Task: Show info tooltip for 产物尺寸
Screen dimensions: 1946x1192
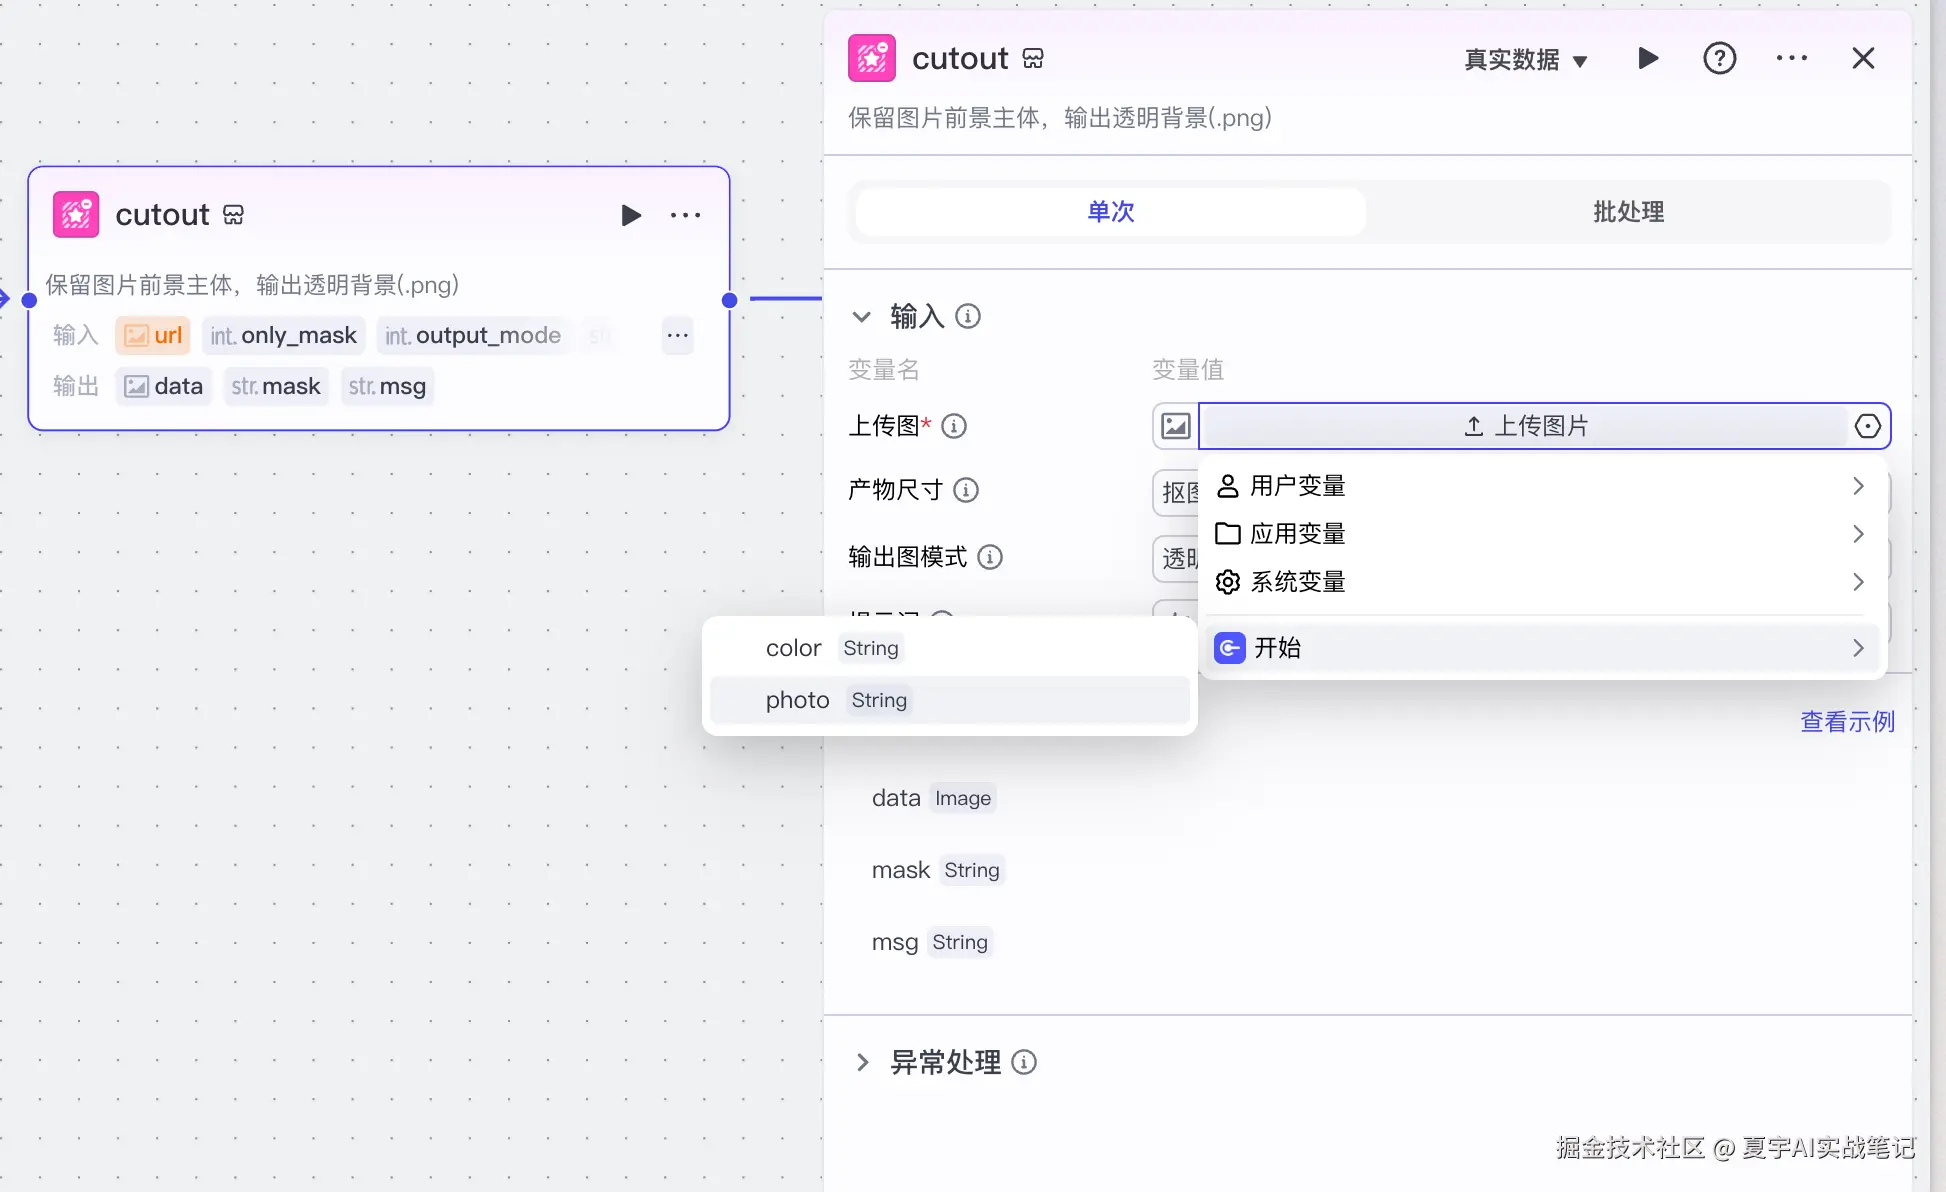Action: pos(966,490)
